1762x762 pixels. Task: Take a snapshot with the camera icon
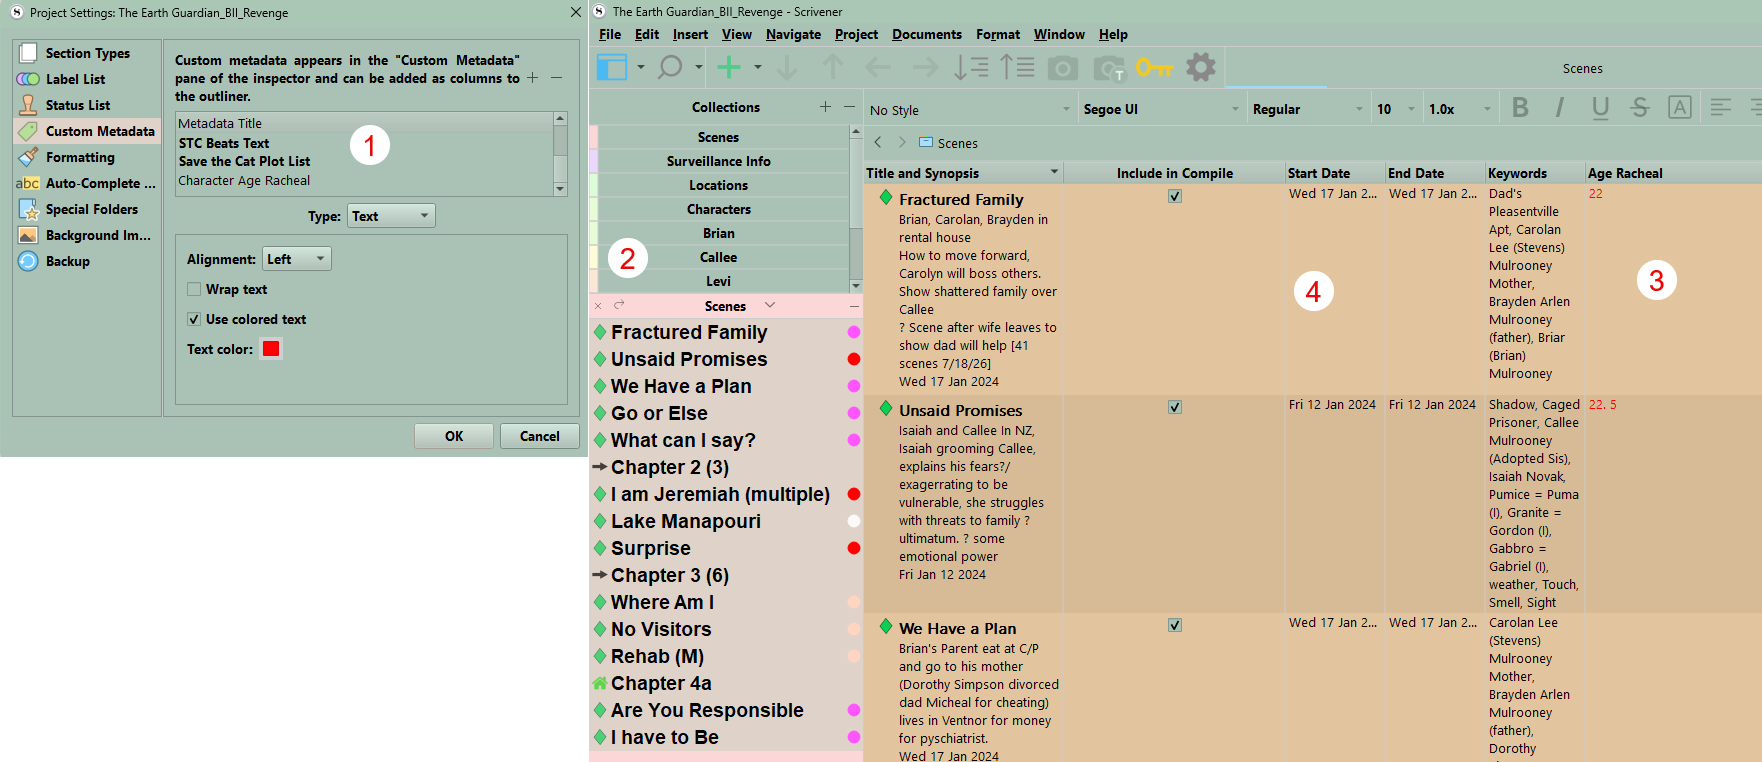coord(1063,68)
